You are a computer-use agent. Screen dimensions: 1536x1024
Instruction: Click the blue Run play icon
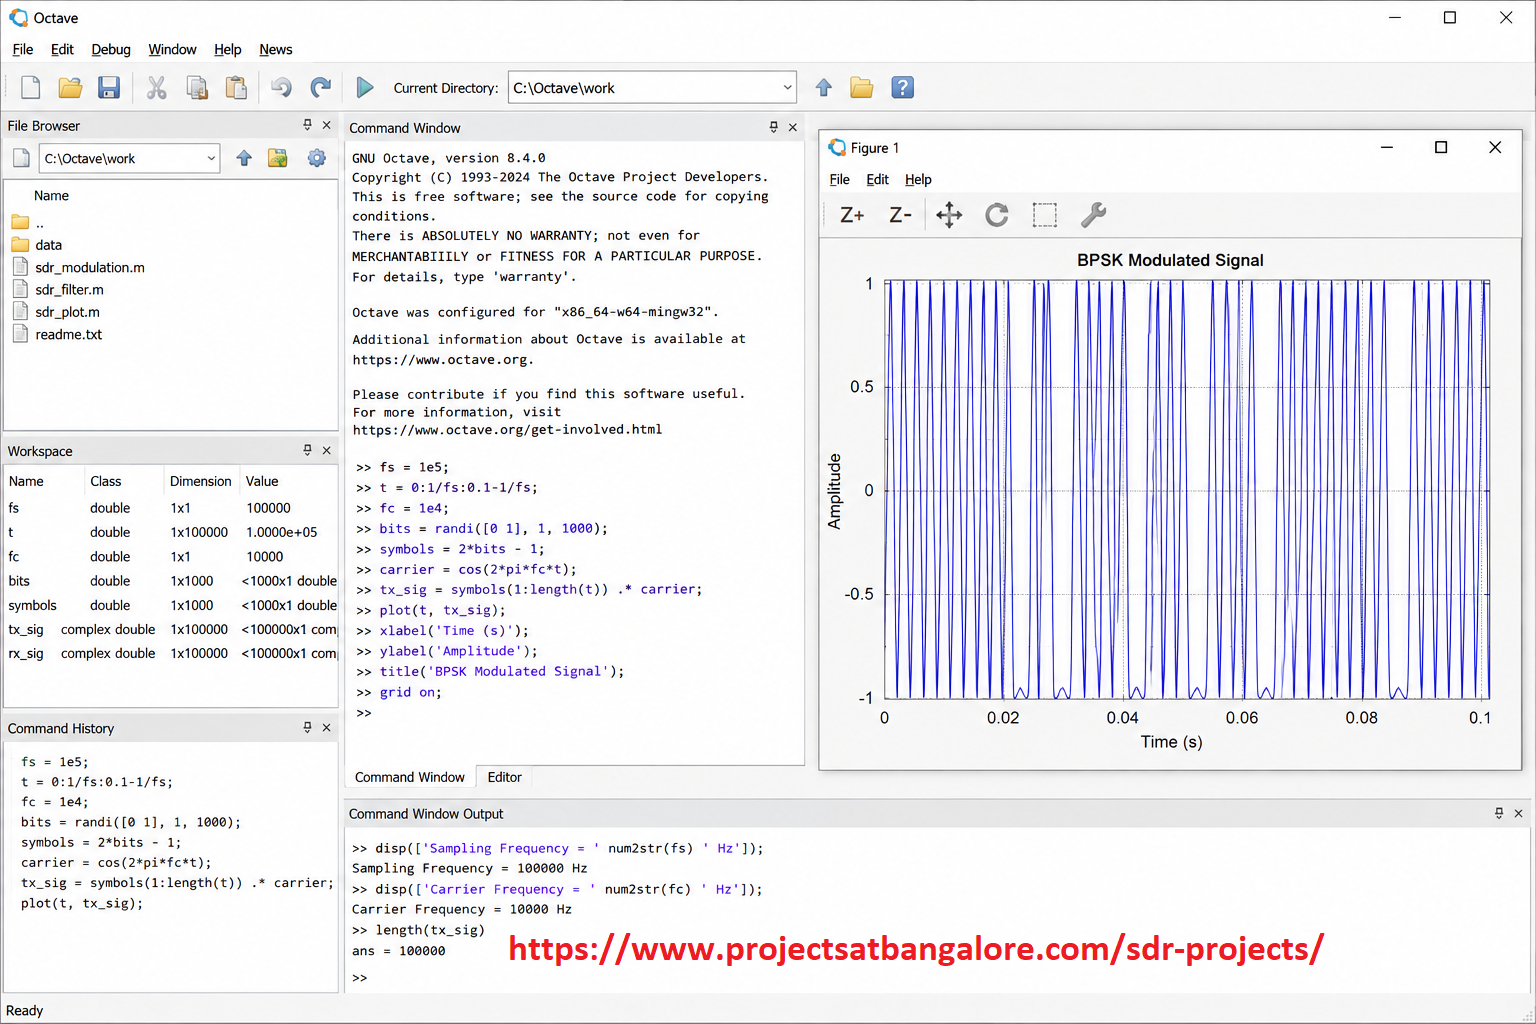365,88
